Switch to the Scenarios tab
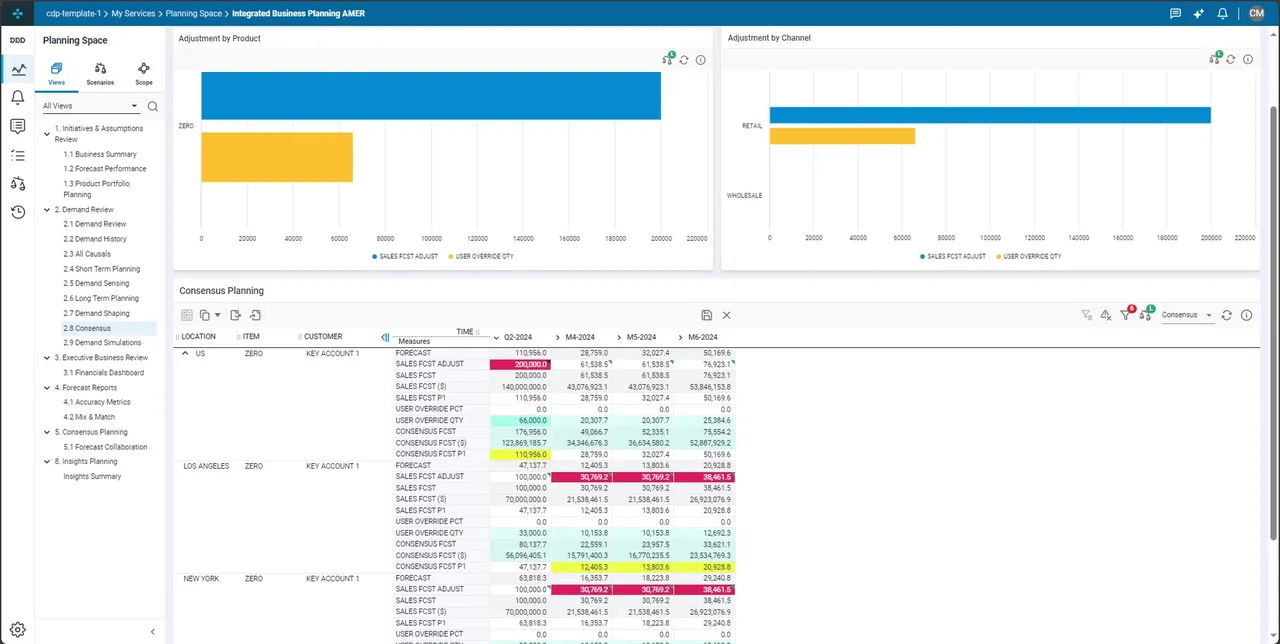The height and width of the screenshot is (644, 1280). [x=100, y=74]
